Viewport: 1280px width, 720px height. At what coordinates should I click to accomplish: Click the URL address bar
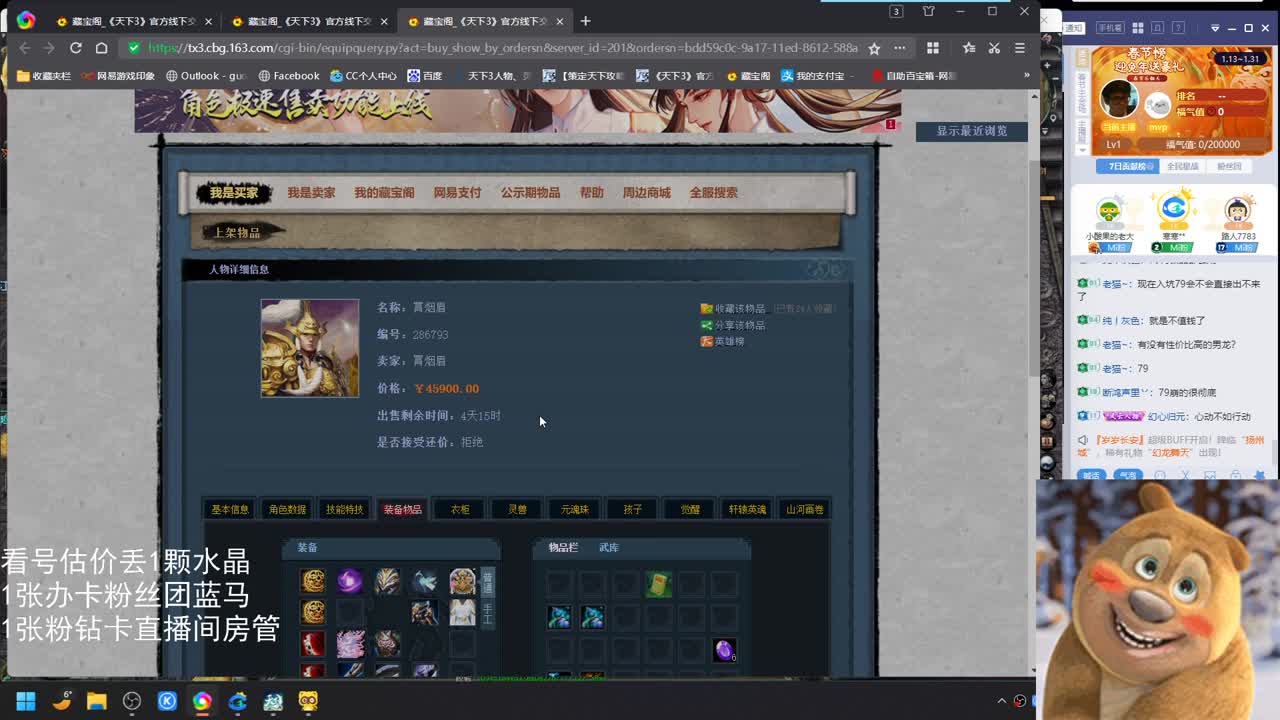(502, 48)
